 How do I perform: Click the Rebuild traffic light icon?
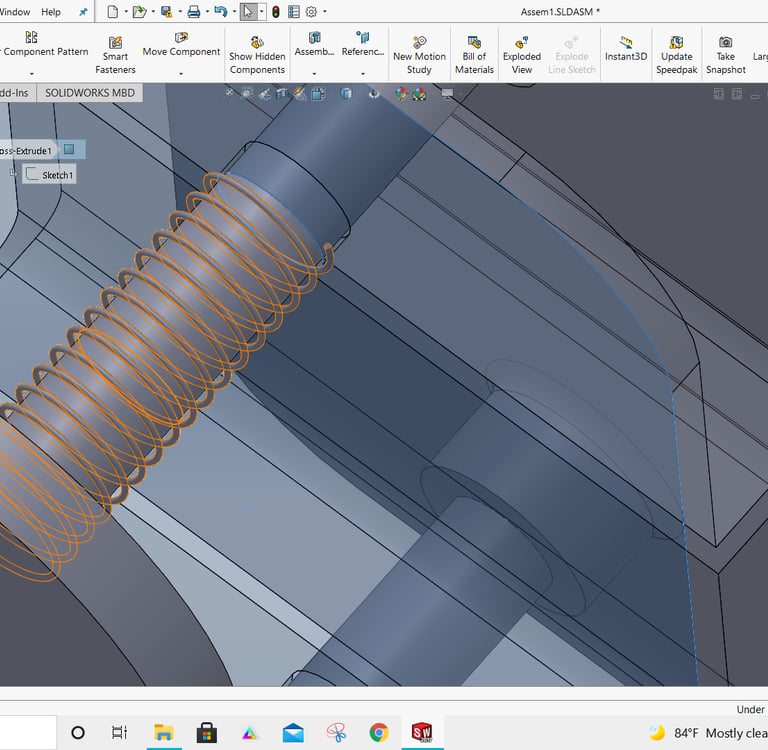click(x=276, y=12)
